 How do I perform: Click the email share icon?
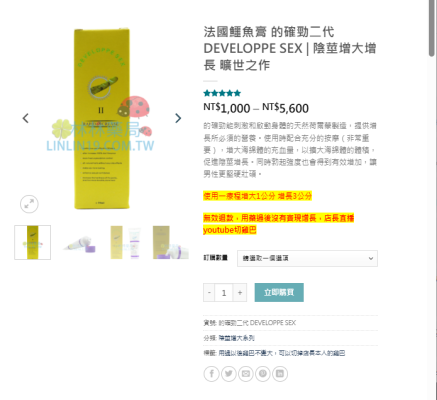pos(246,374)
